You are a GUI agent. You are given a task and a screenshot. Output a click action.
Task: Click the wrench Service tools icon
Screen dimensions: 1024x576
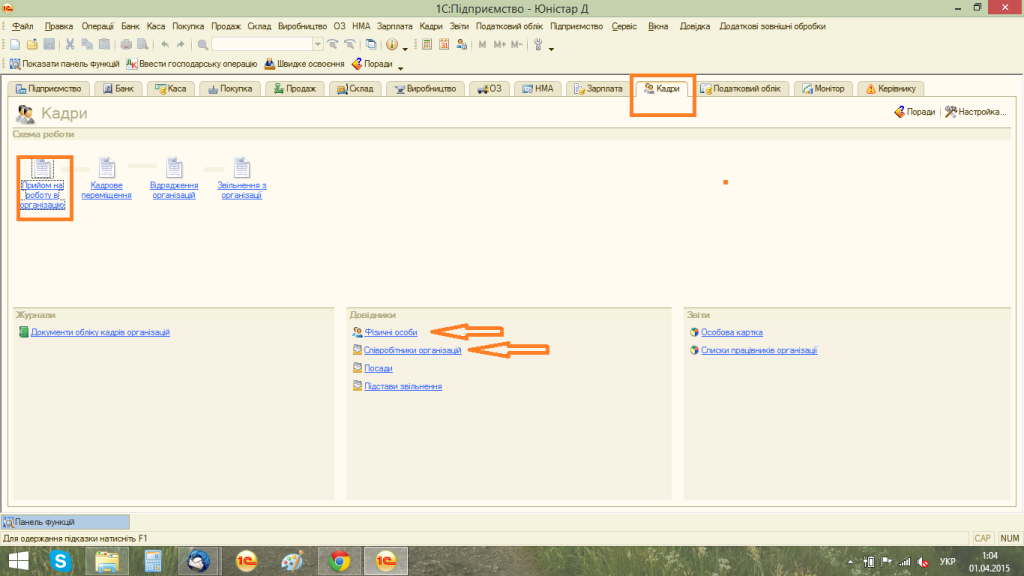coord(538,44)
